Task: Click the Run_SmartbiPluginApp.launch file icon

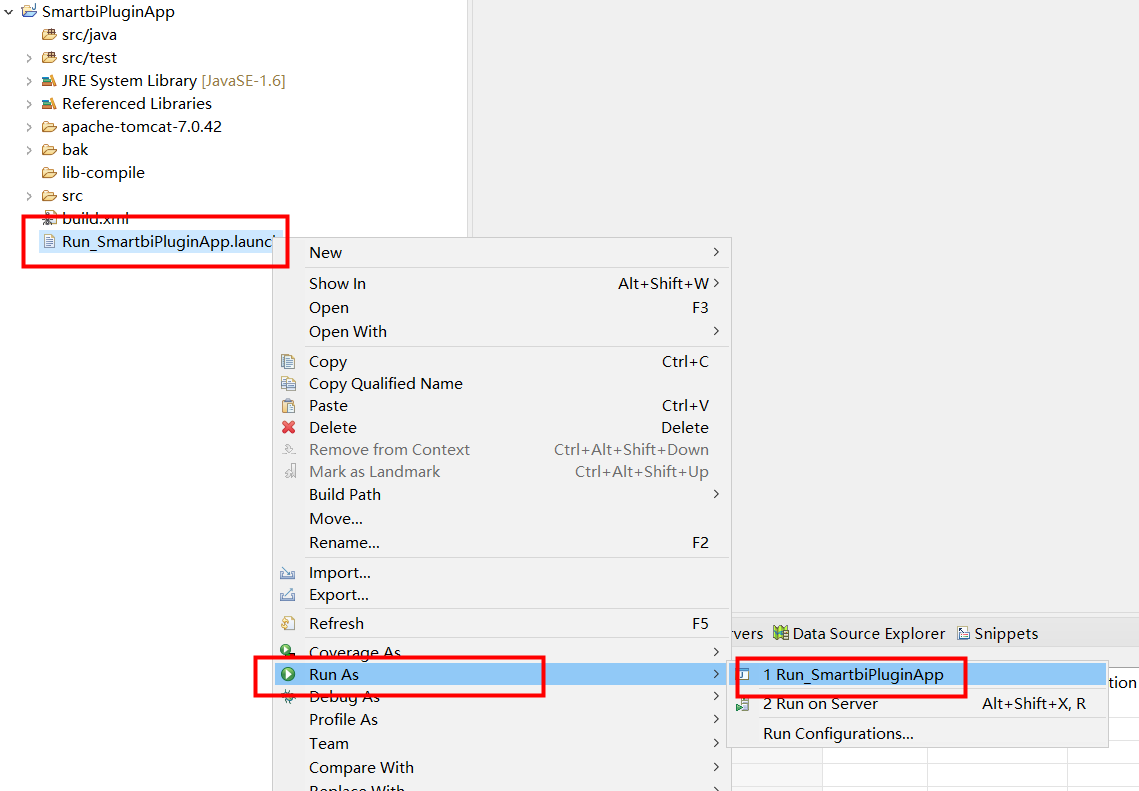Action: point(49,241)
